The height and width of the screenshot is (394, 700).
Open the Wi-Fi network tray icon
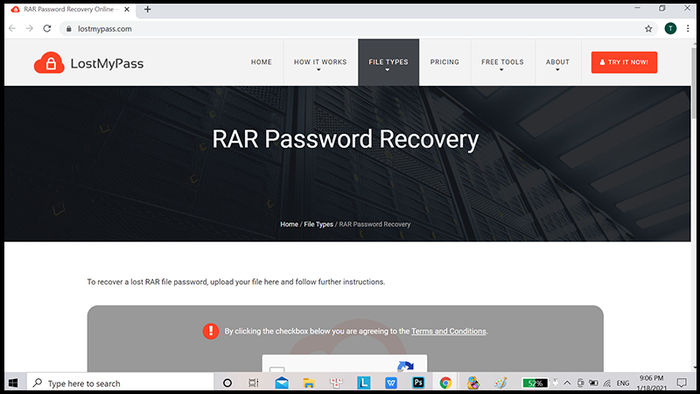coord(607,383)
